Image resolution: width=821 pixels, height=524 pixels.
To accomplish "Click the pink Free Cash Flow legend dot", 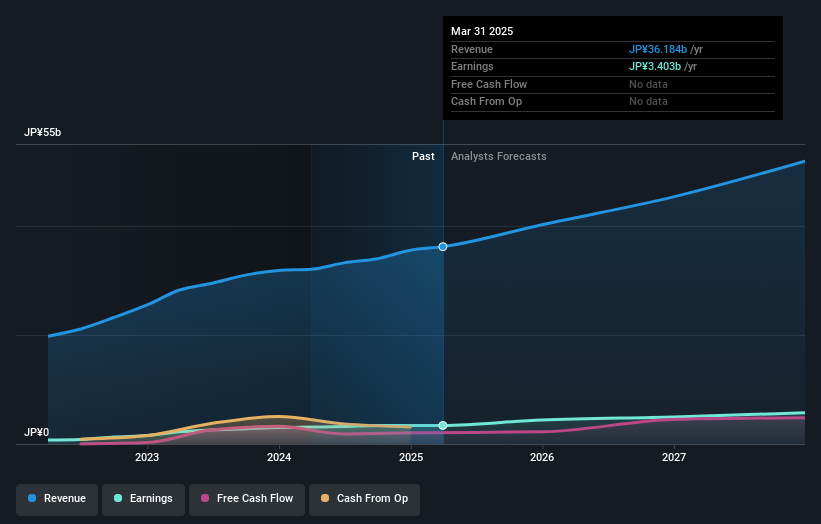I will pyautogui.click(x=205, y=498).
